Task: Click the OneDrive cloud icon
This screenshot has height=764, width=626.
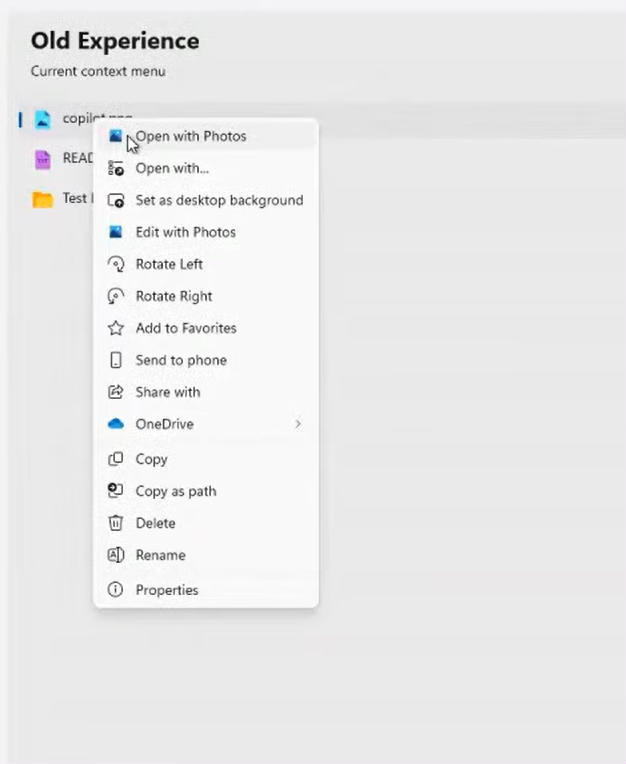Action: point(116,424)
